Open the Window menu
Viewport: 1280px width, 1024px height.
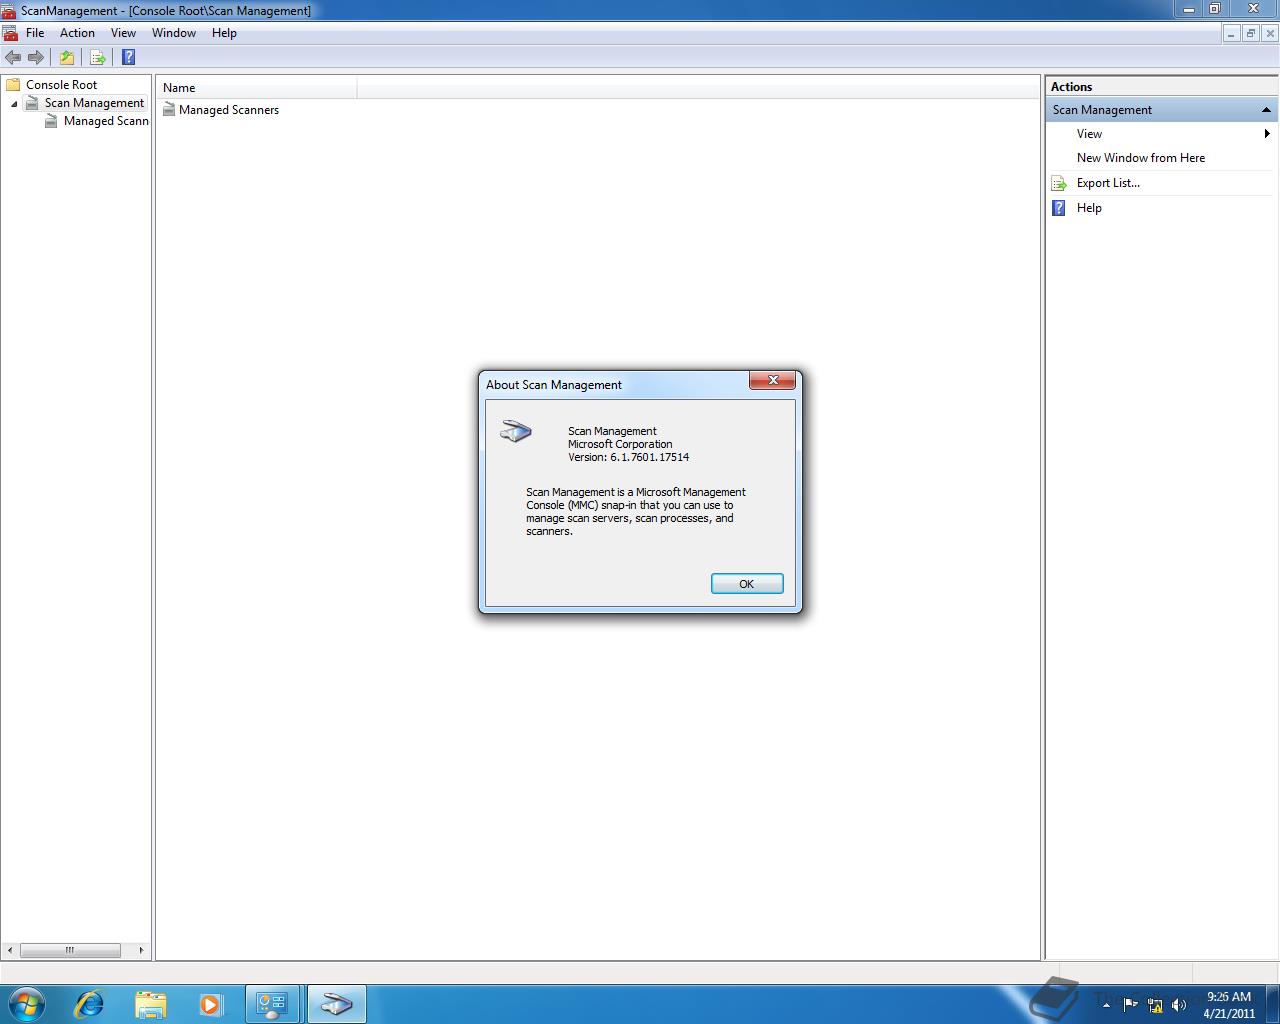(174, 33)
